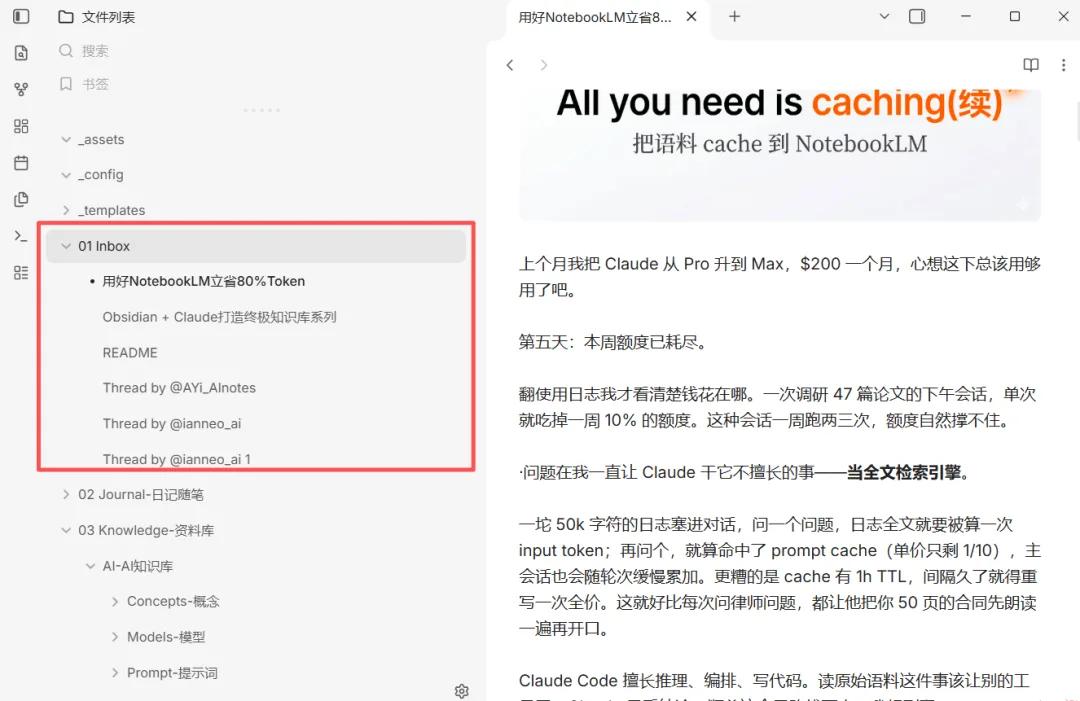Image resolution: width=1080 pixels, height=701 pixels.
Task: Navigate forward with the right arrow
Action: 543,65
